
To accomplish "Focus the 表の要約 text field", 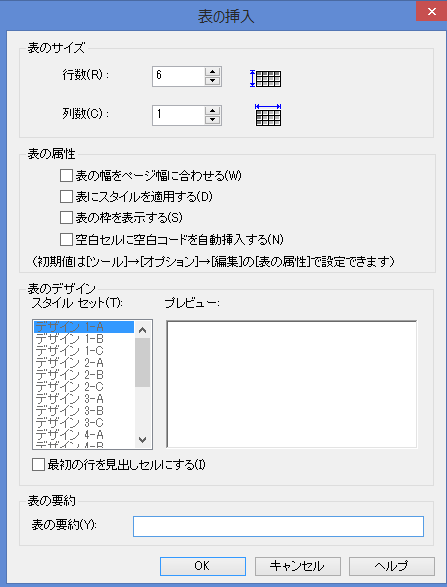I will 278,526.
